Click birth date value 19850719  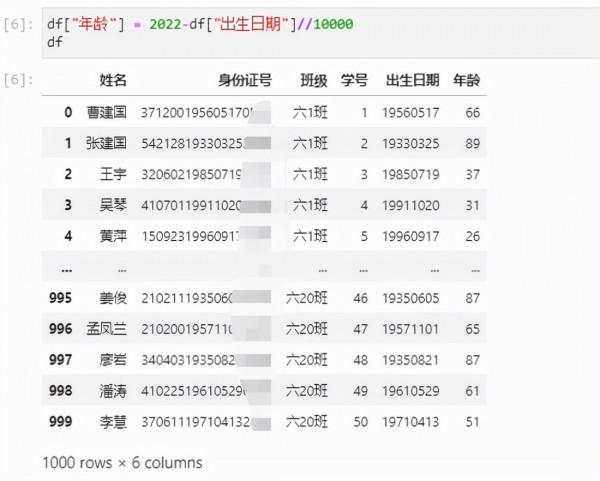[411, 175]
